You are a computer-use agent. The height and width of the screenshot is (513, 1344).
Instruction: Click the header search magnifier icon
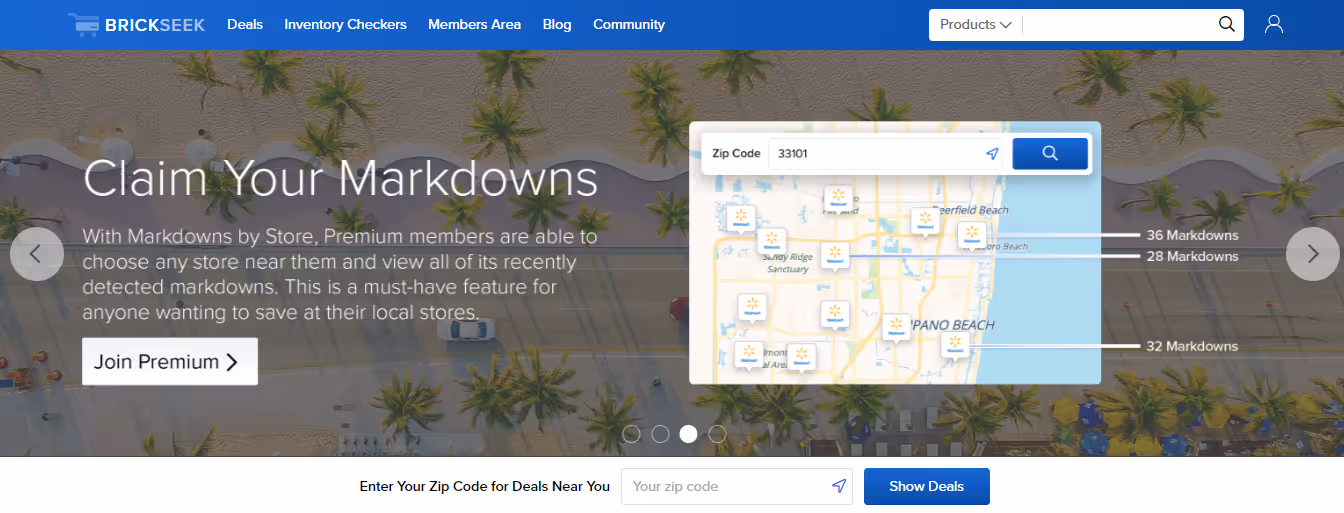1227,24
